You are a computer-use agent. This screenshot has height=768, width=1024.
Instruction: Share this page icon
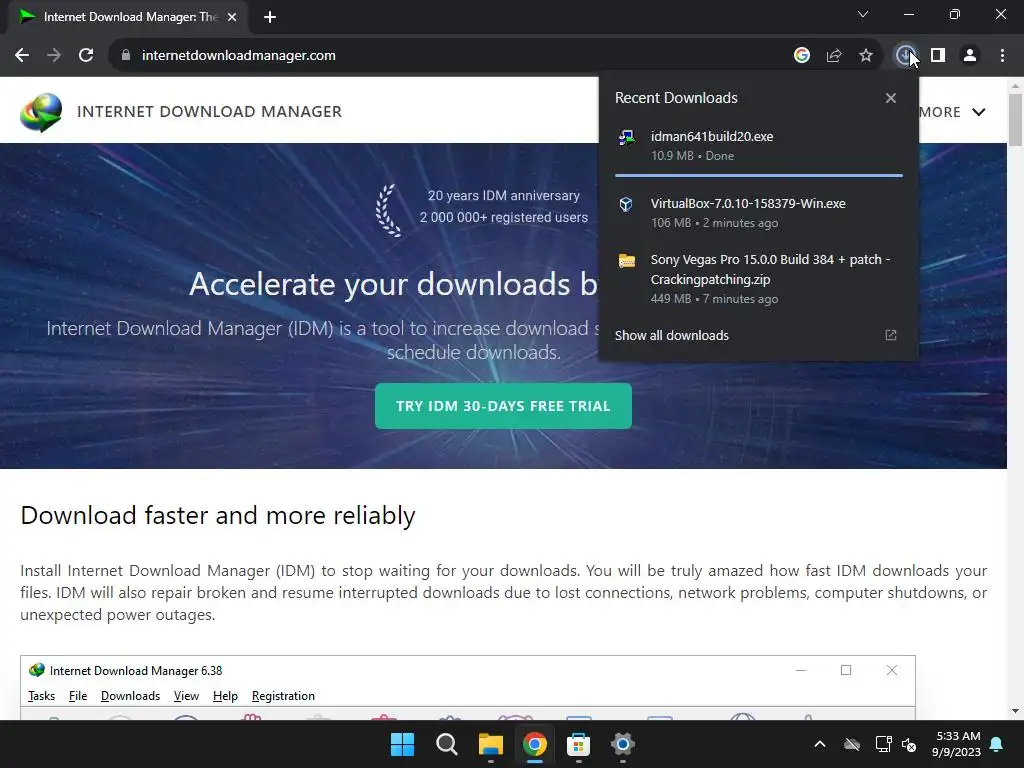click(x=834, y=56)
